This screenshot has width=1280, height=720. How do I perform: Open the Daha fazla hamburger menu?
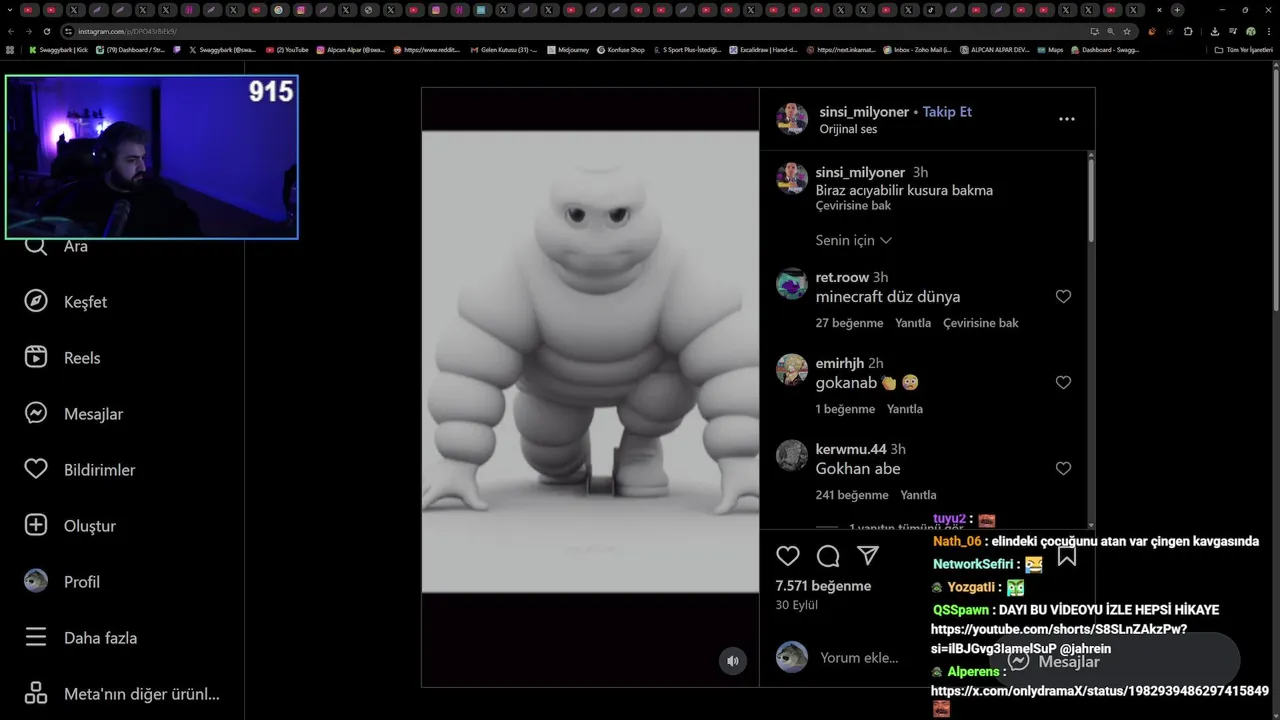(x=81, y=638)
